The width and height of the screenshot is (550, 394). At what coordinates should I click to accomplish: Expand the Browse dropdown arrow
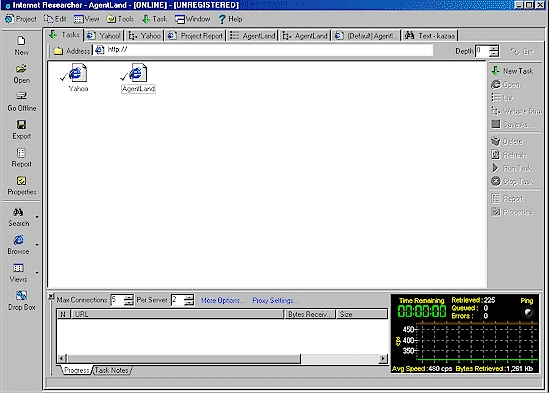click(37, 245)
